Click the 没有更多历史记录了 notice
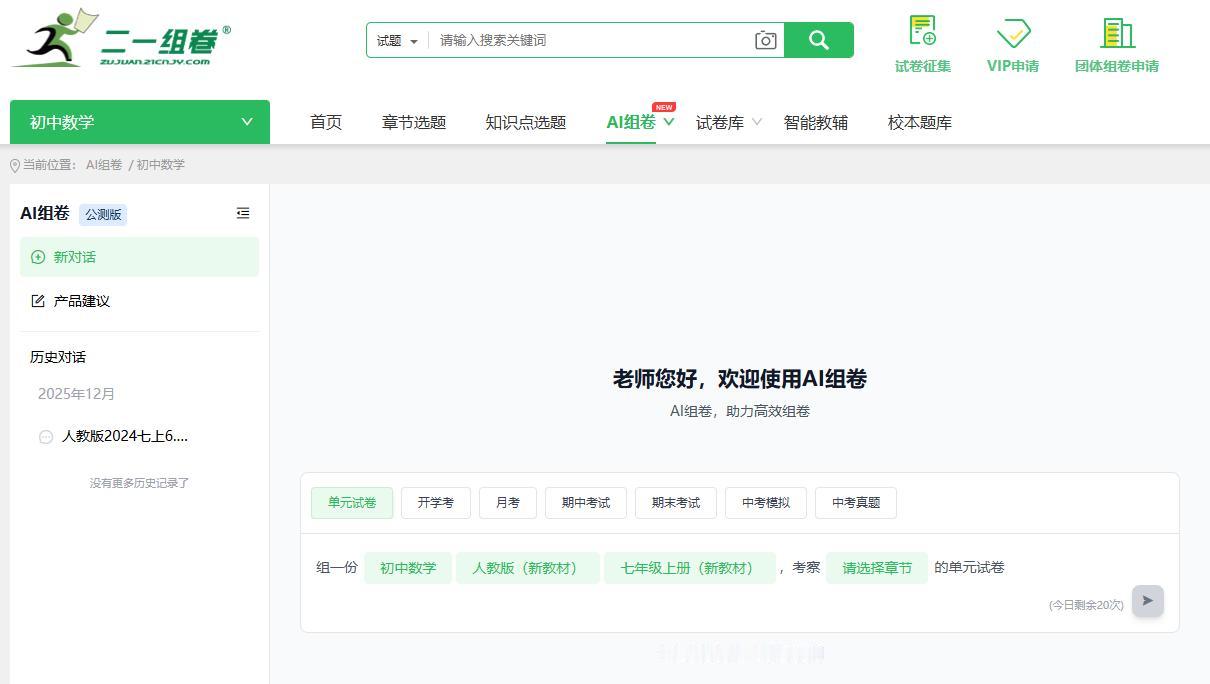Image resolution: width=1210 pixels, height=684 pixels. click(139, 483)
